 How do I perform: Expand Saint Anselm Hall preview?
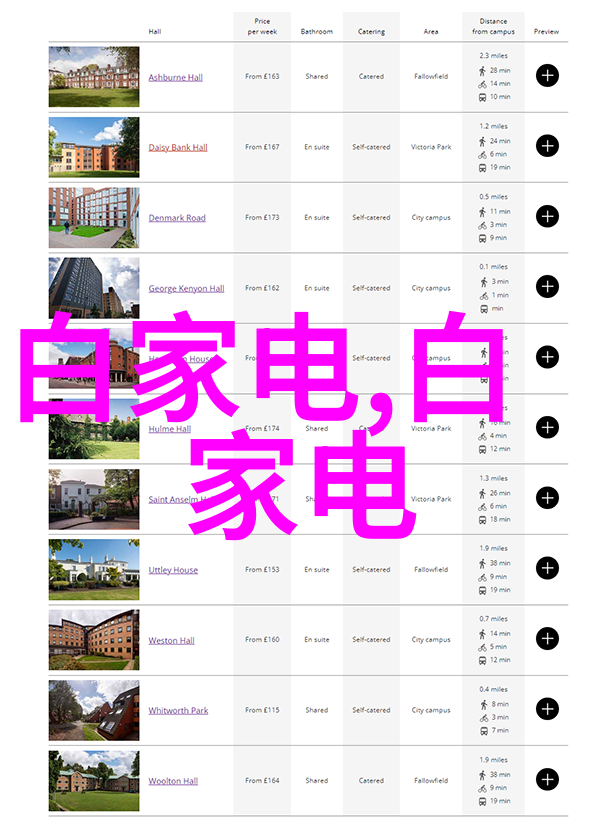(x=547, y=498)
